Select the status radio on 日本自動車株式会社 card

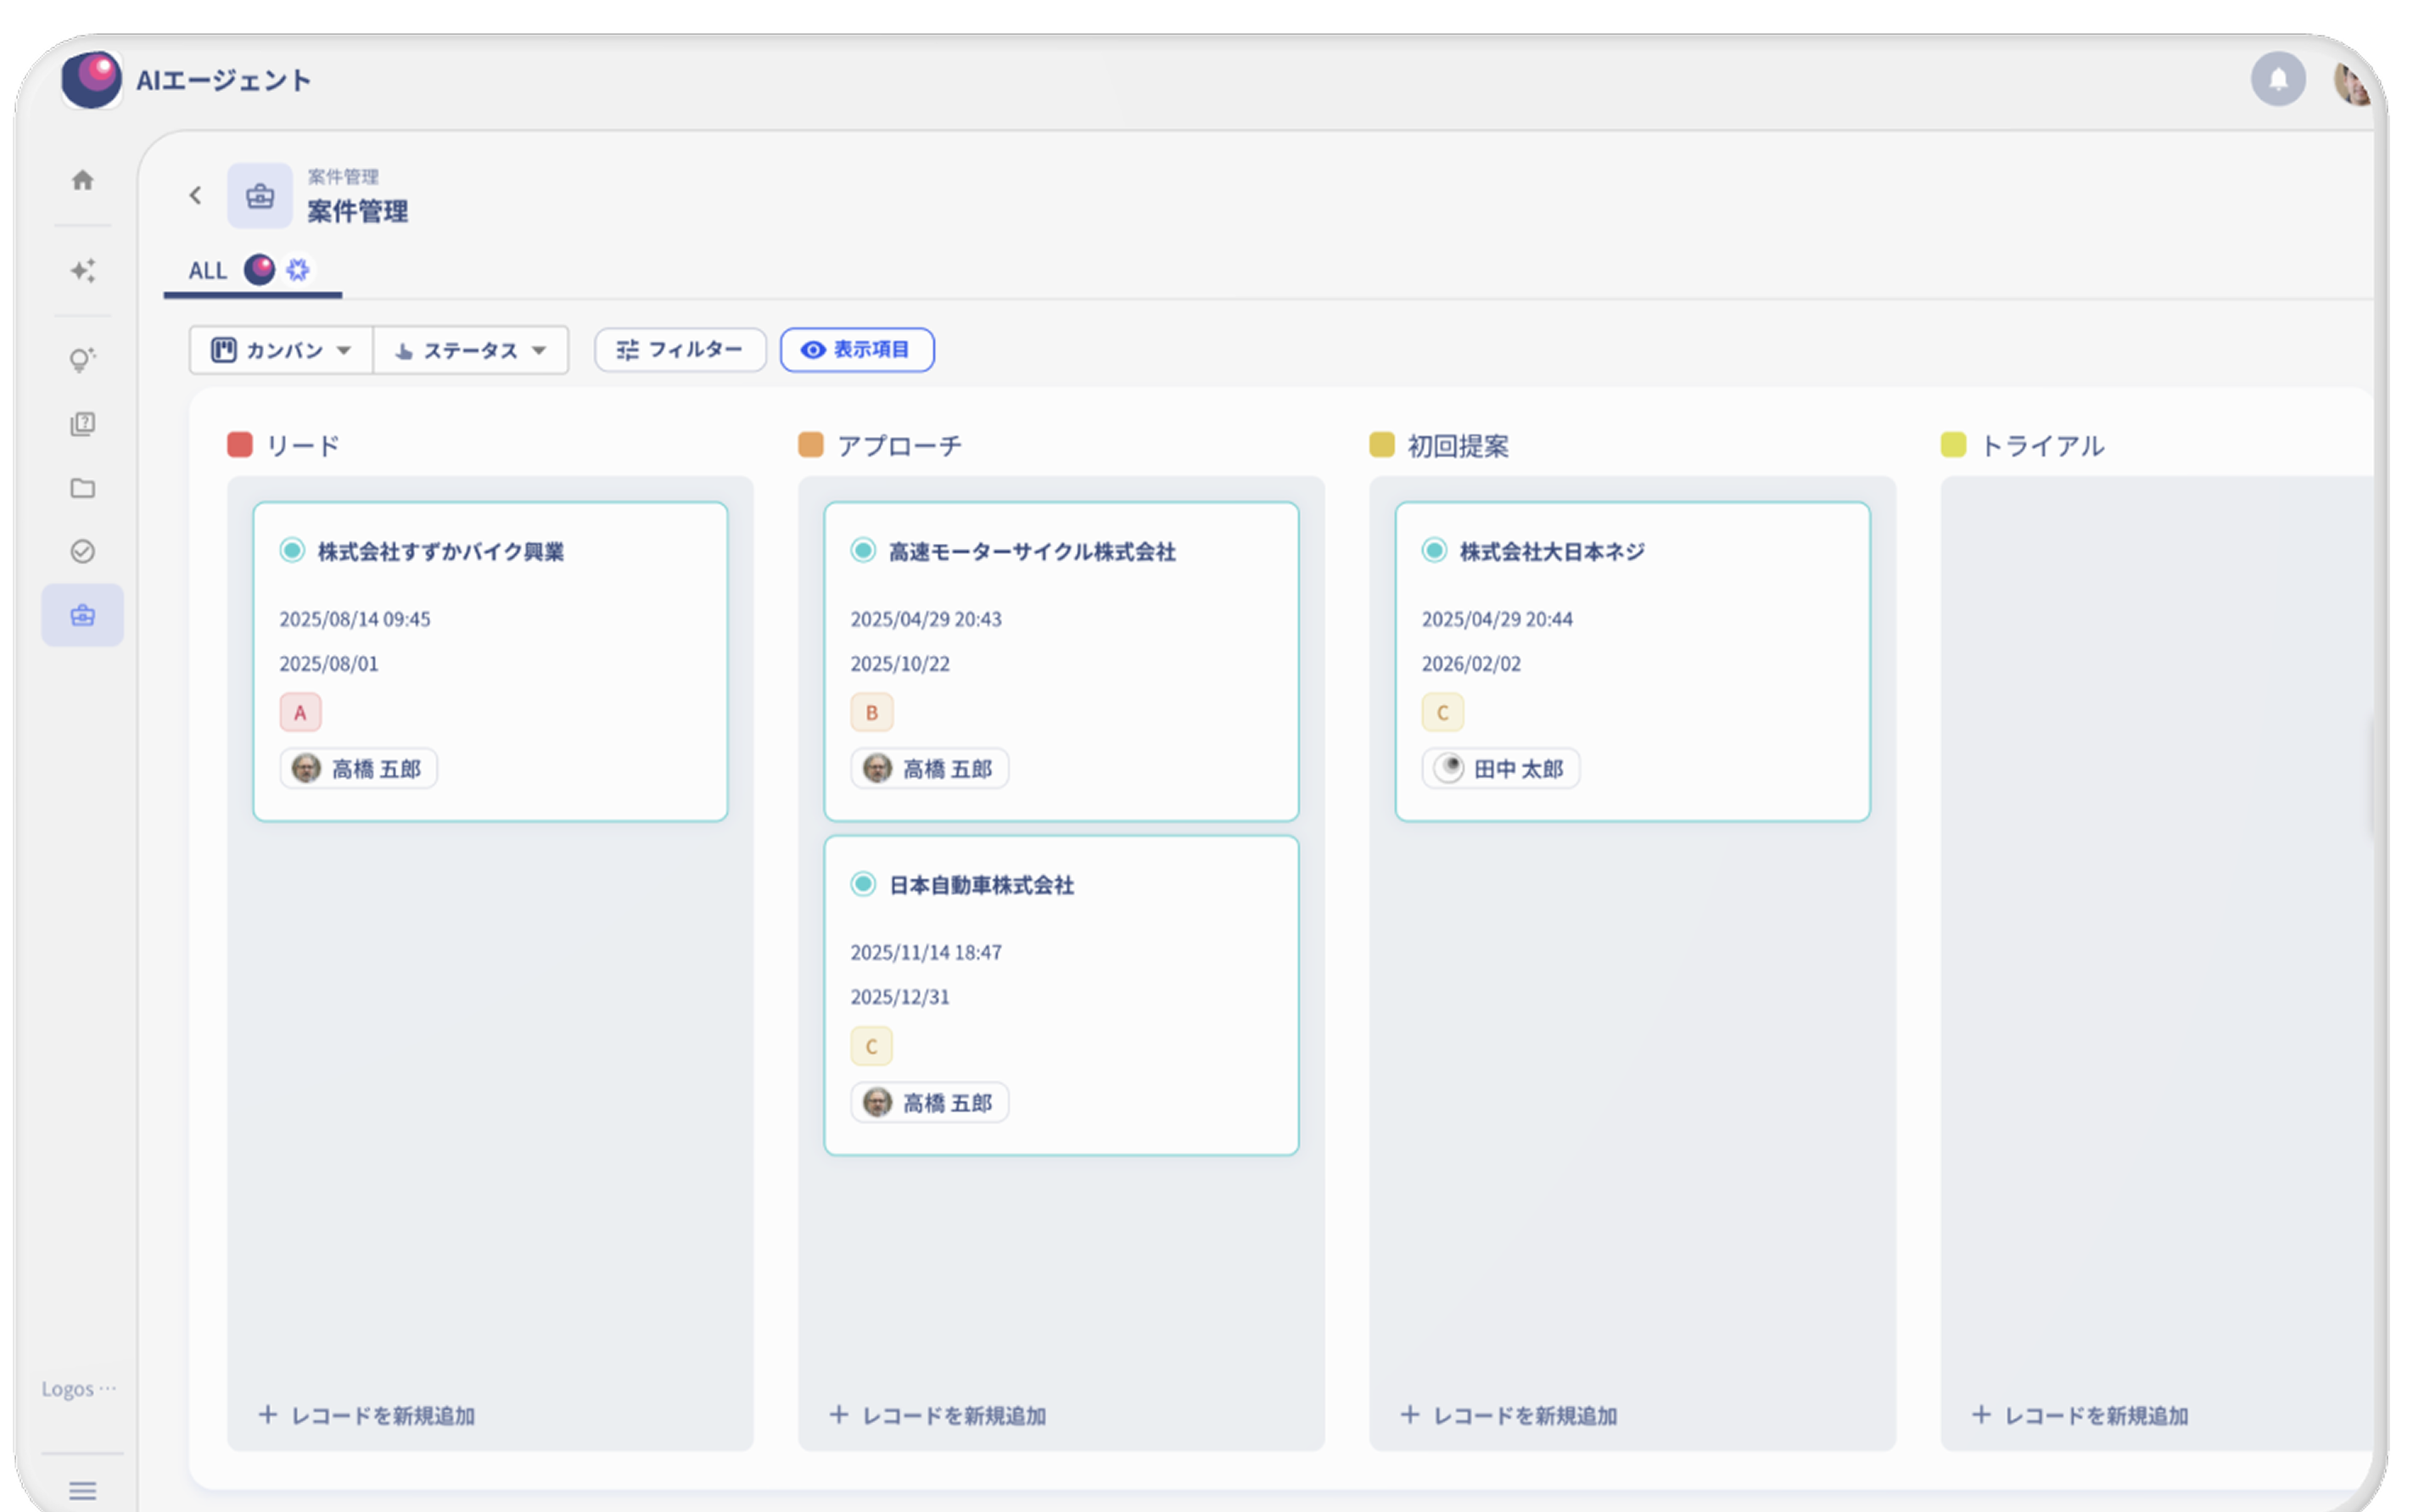coord(862,884)
